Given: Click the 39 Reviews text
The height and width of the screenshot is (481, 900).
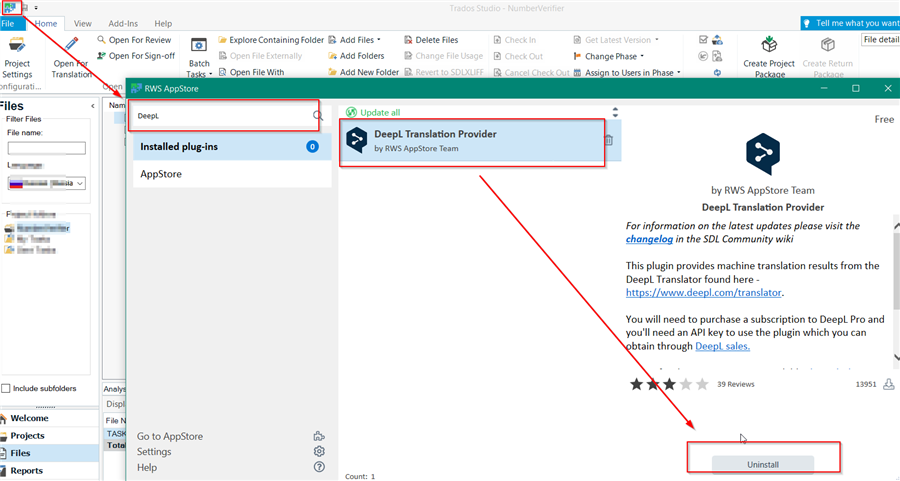Looking at the screenshot, I should pyautogui.click(x=736, y=385).
